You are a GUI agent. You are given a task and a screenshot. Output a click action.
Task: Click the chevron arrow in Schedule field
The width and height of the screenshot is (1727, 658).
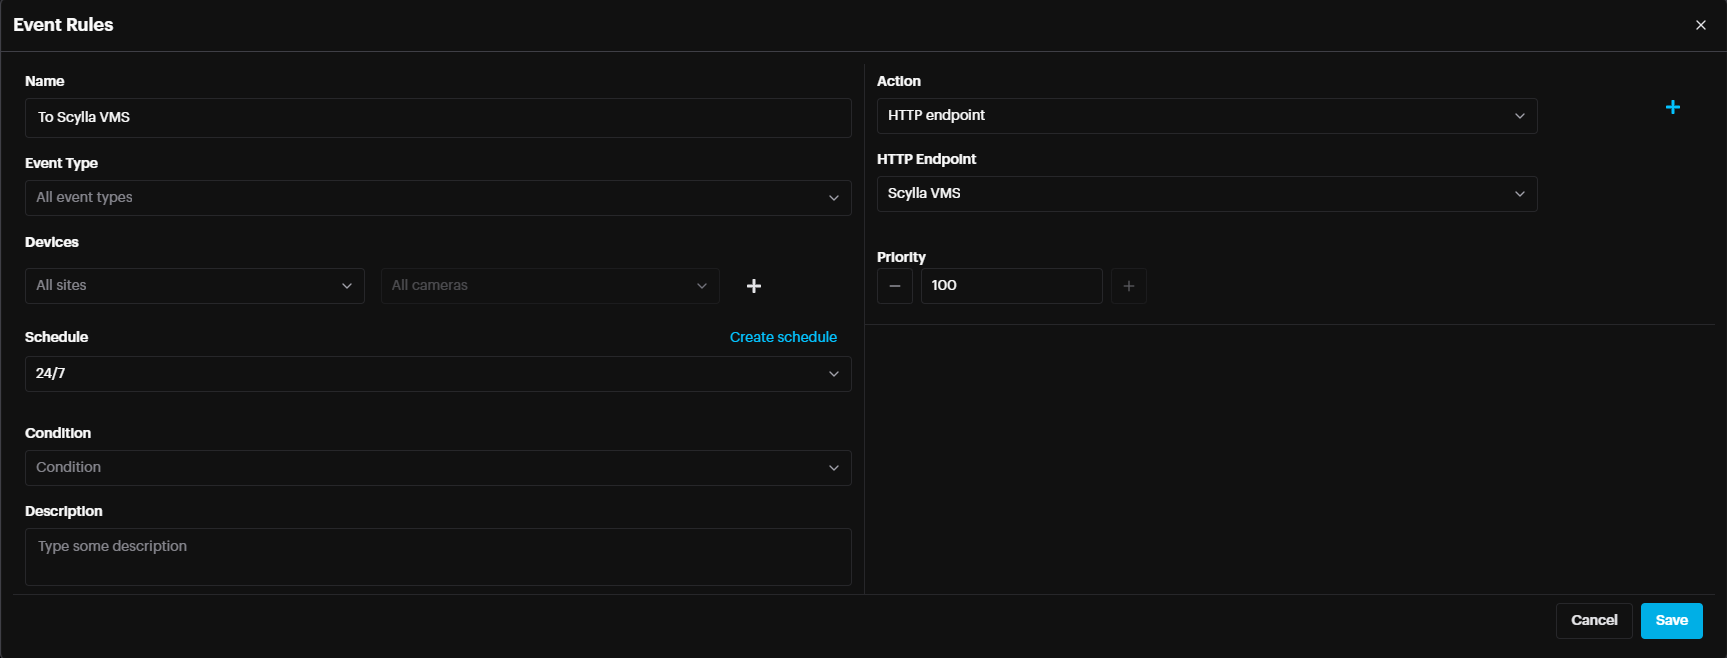pyautogui.click(x=833, y=374)
